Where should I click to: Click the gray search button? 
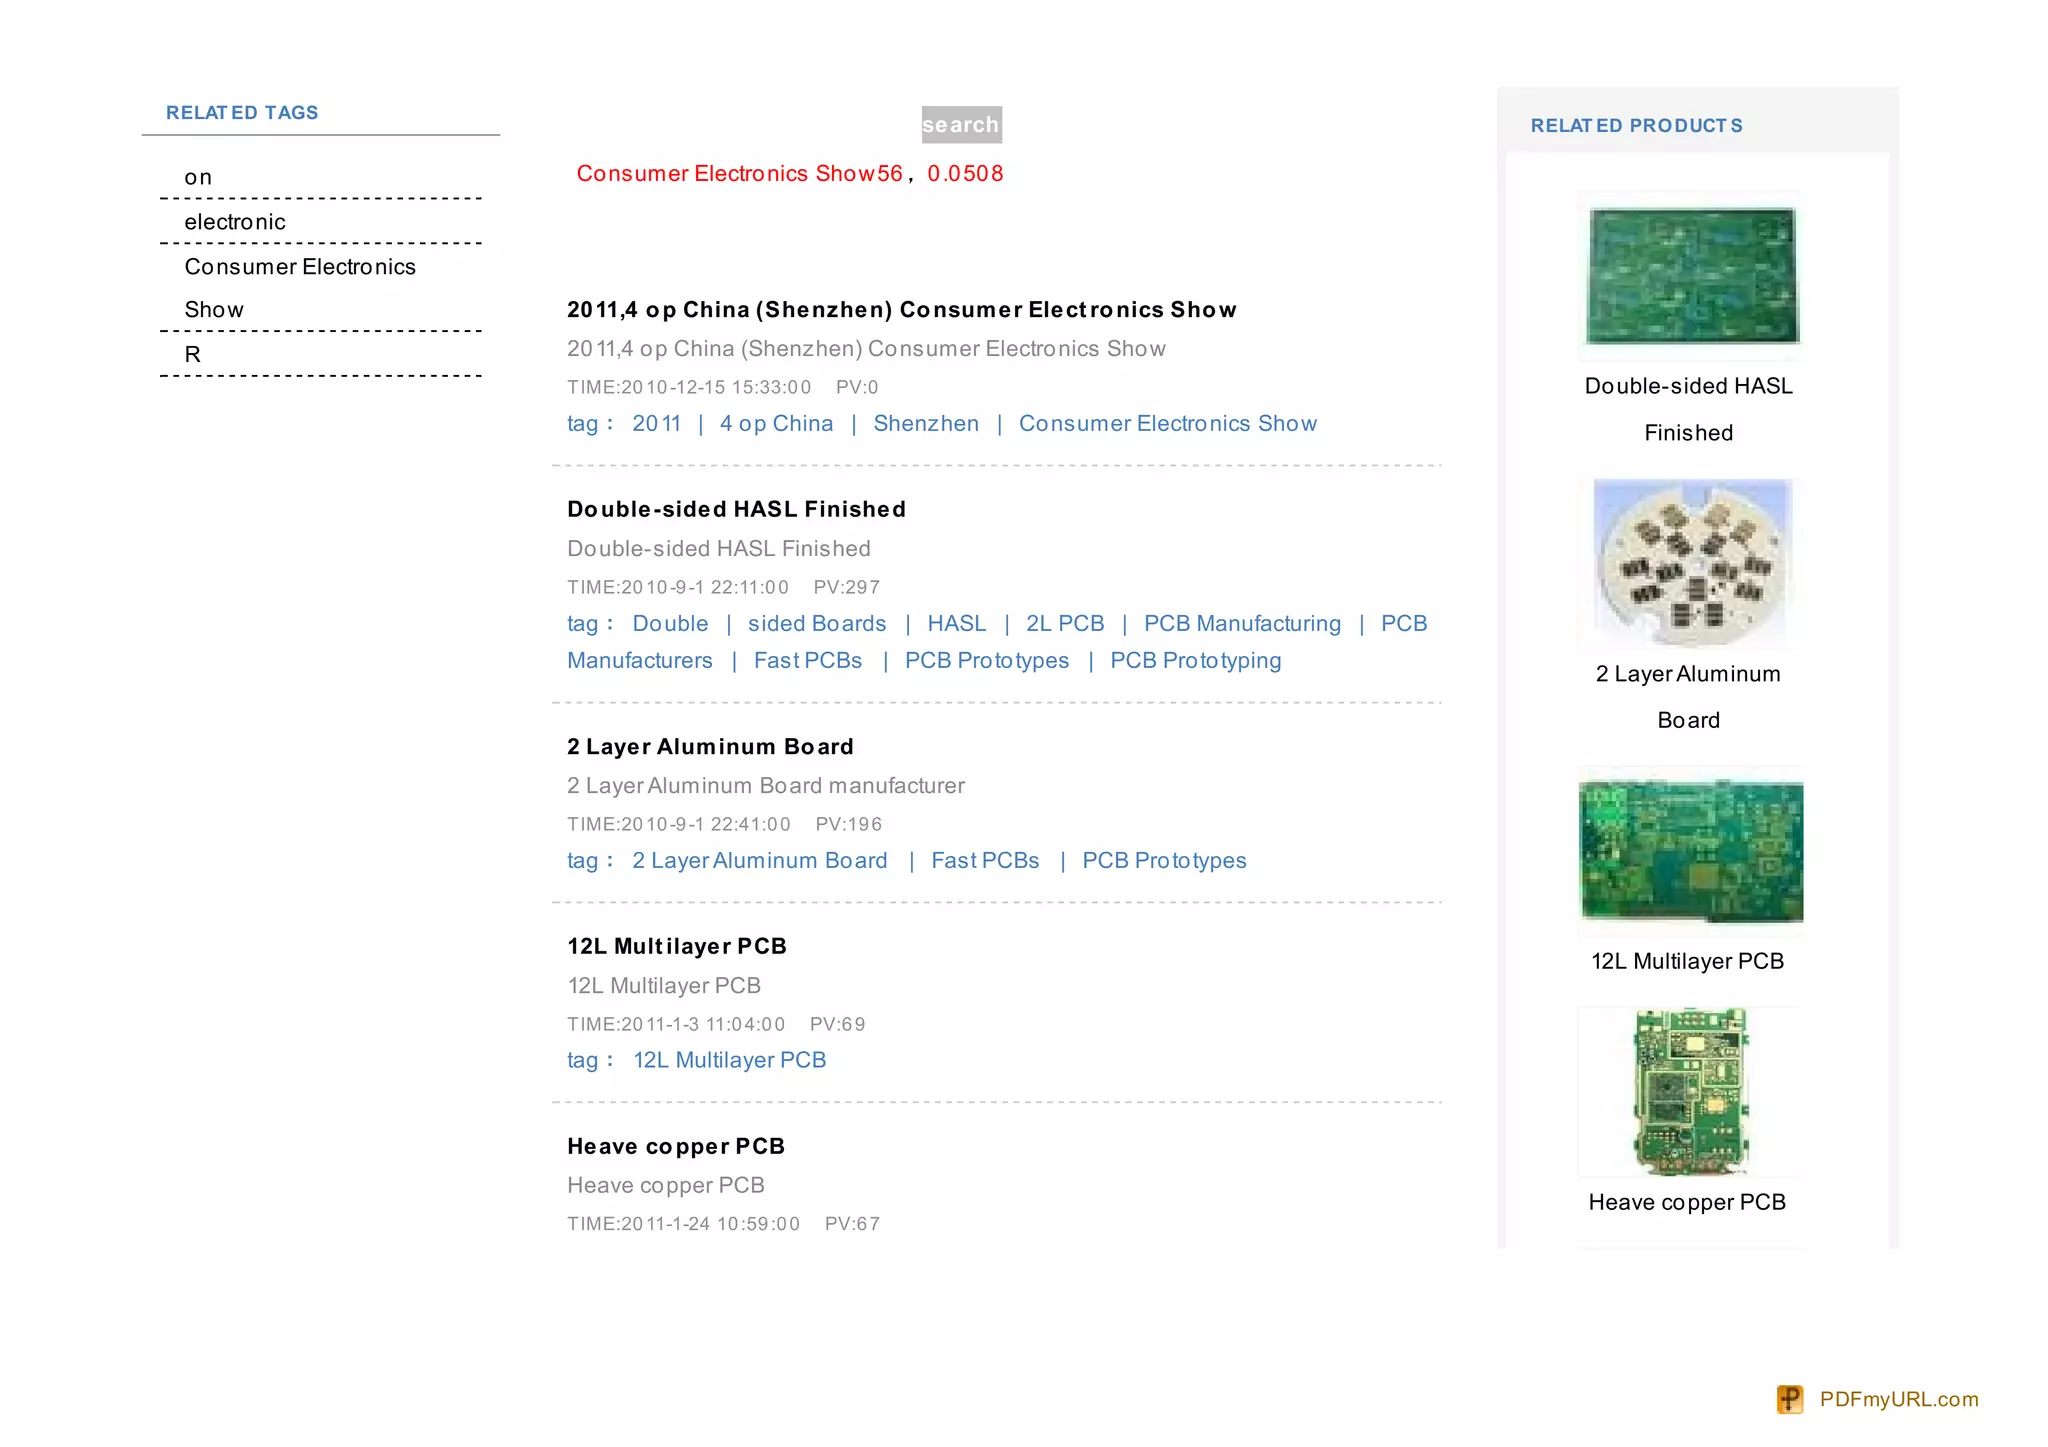pyautogui.click(x=961, y=125)
